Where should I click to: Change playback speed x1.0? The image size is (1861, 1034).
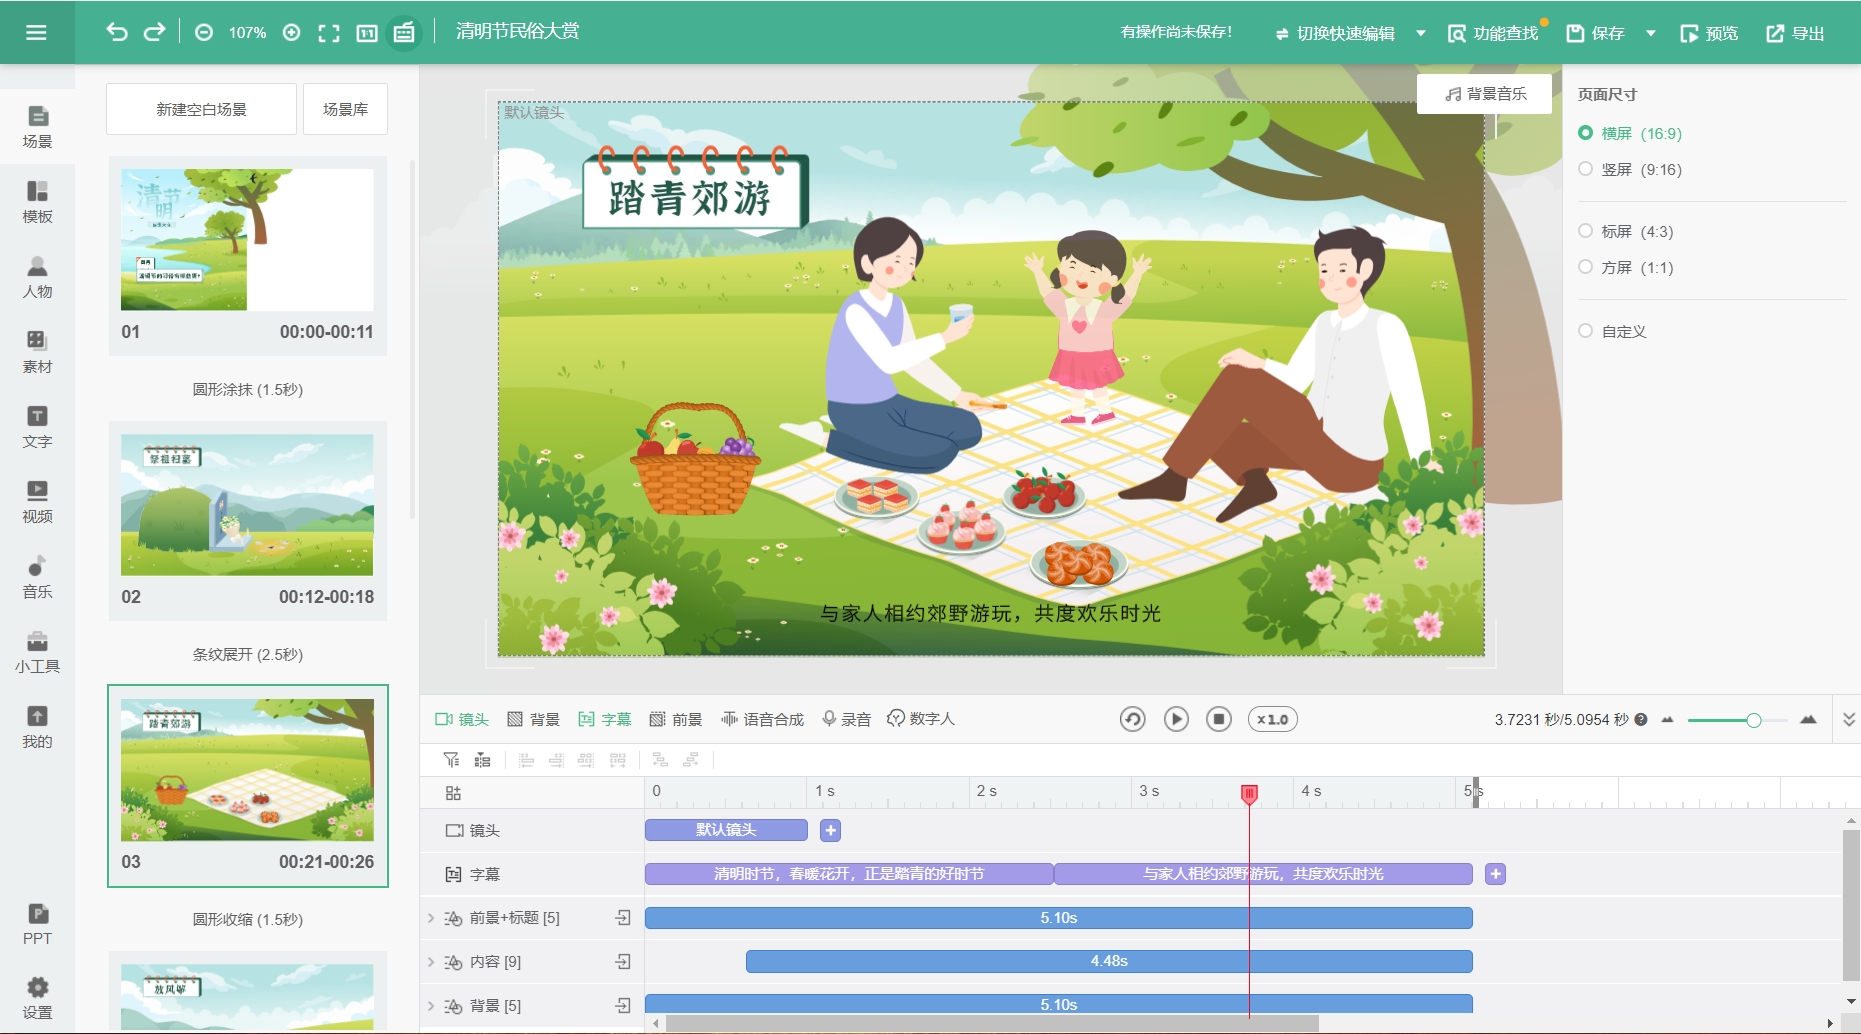coord(1272,719)
